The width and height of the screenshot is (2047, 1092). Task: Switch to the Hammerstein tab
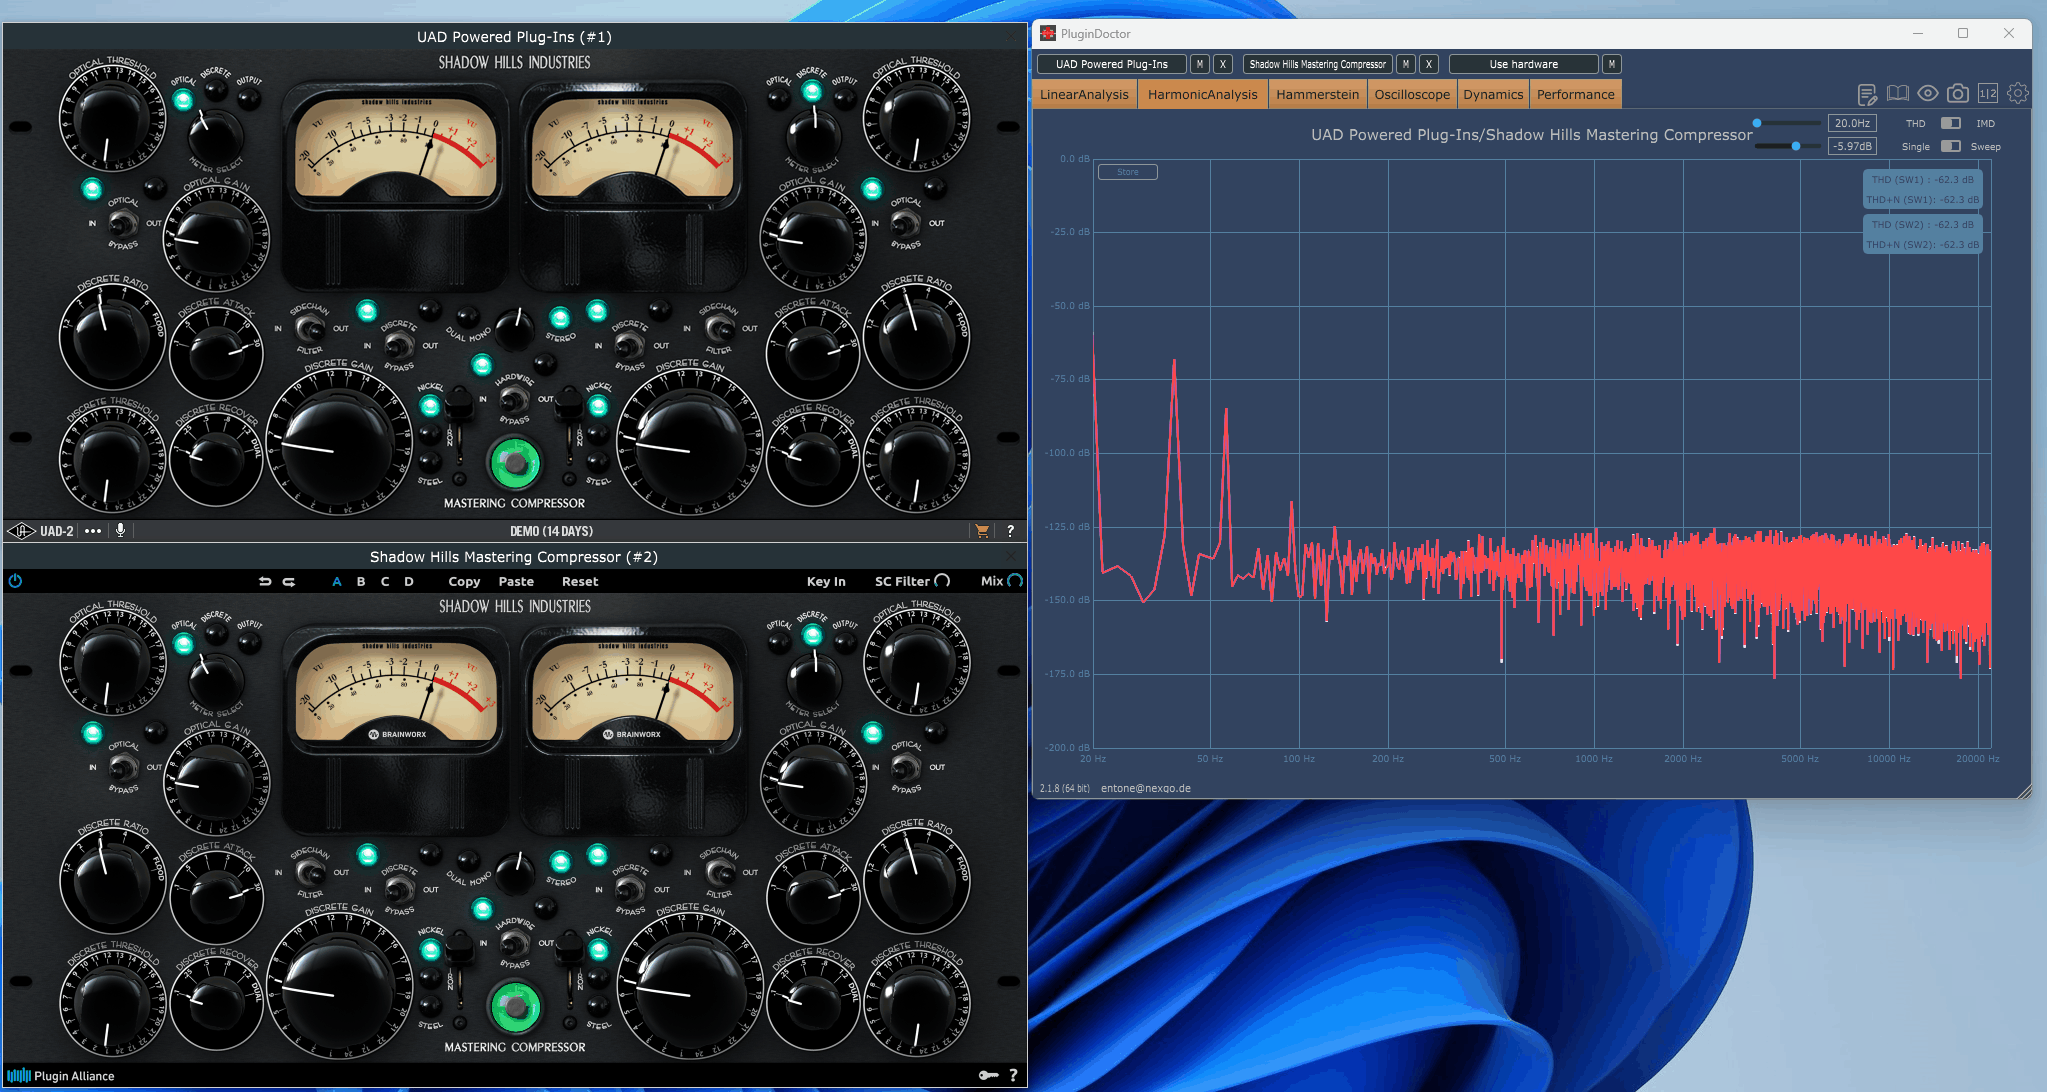tap(1317, 94)
